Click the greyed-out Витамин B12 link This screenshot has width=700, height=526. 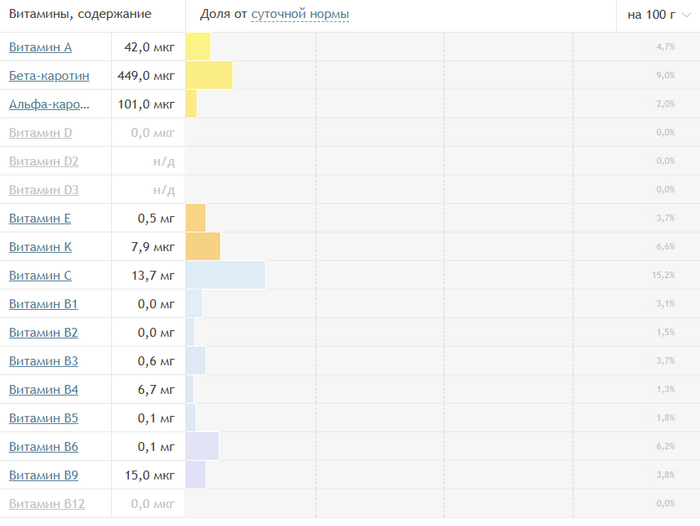click(46, 504)
